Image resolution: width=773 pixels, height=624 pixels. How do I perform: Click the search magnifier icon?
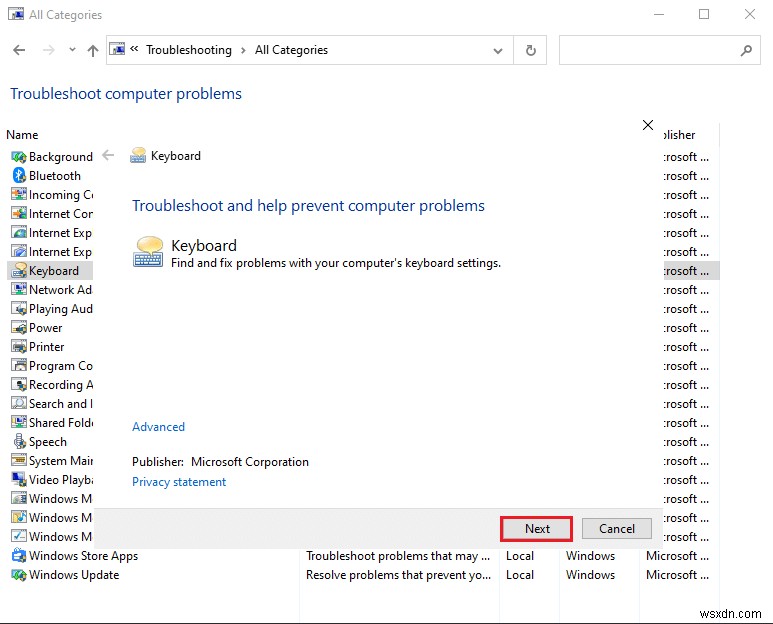point(746,50)
